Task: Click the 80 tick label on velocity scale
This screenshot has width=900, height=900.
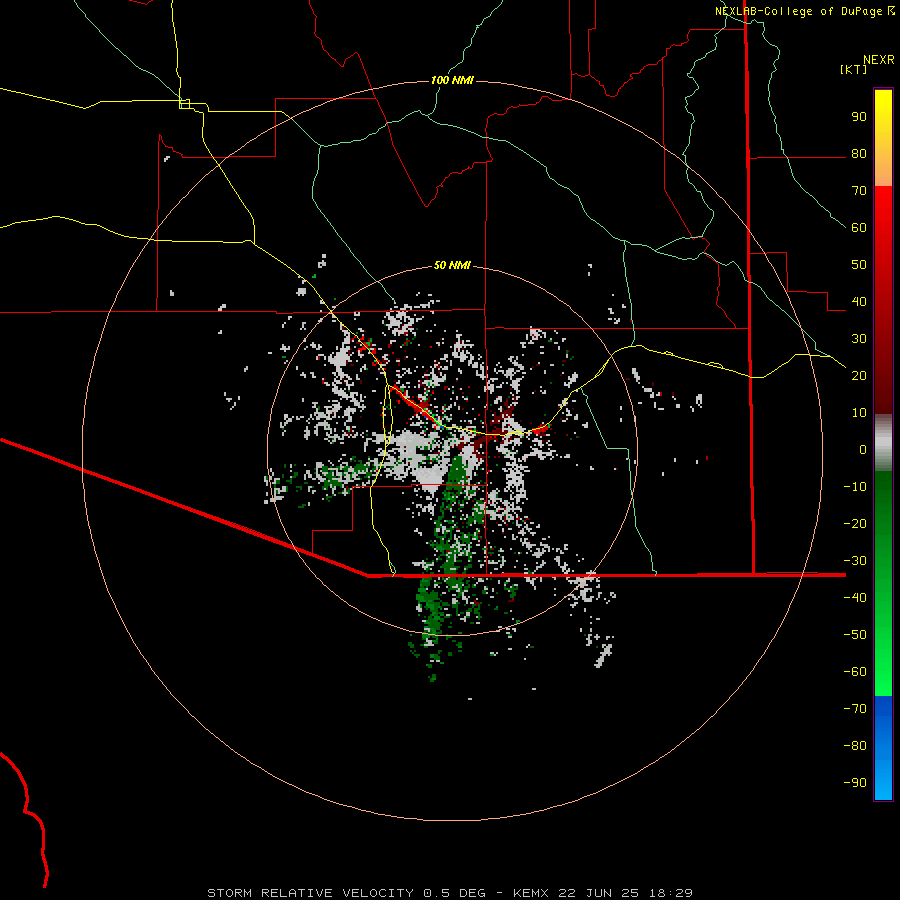Action: coord(859,154)
